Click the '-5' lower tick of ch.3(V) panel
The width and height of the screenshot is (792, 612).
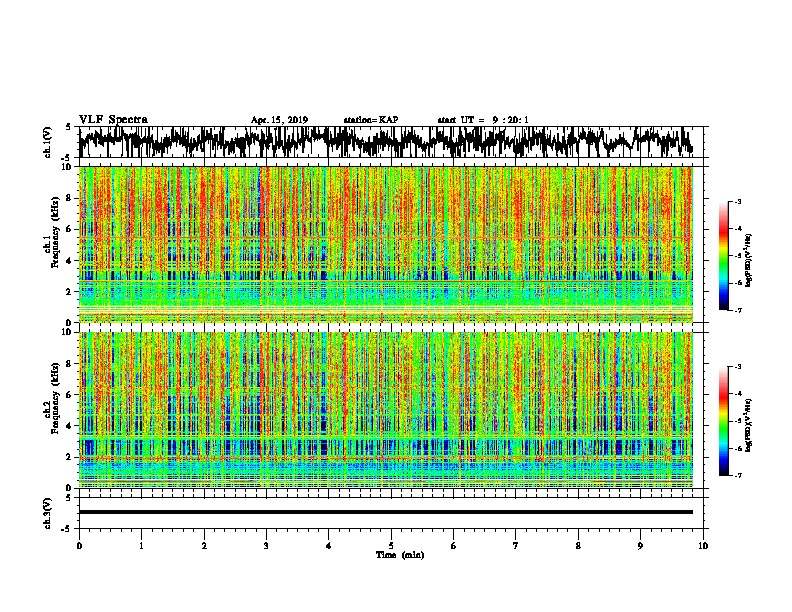[67, 529]
